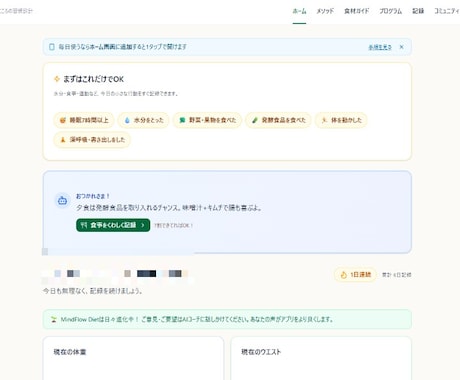Toggle the 野菜・果物を食べた chip

207,120
